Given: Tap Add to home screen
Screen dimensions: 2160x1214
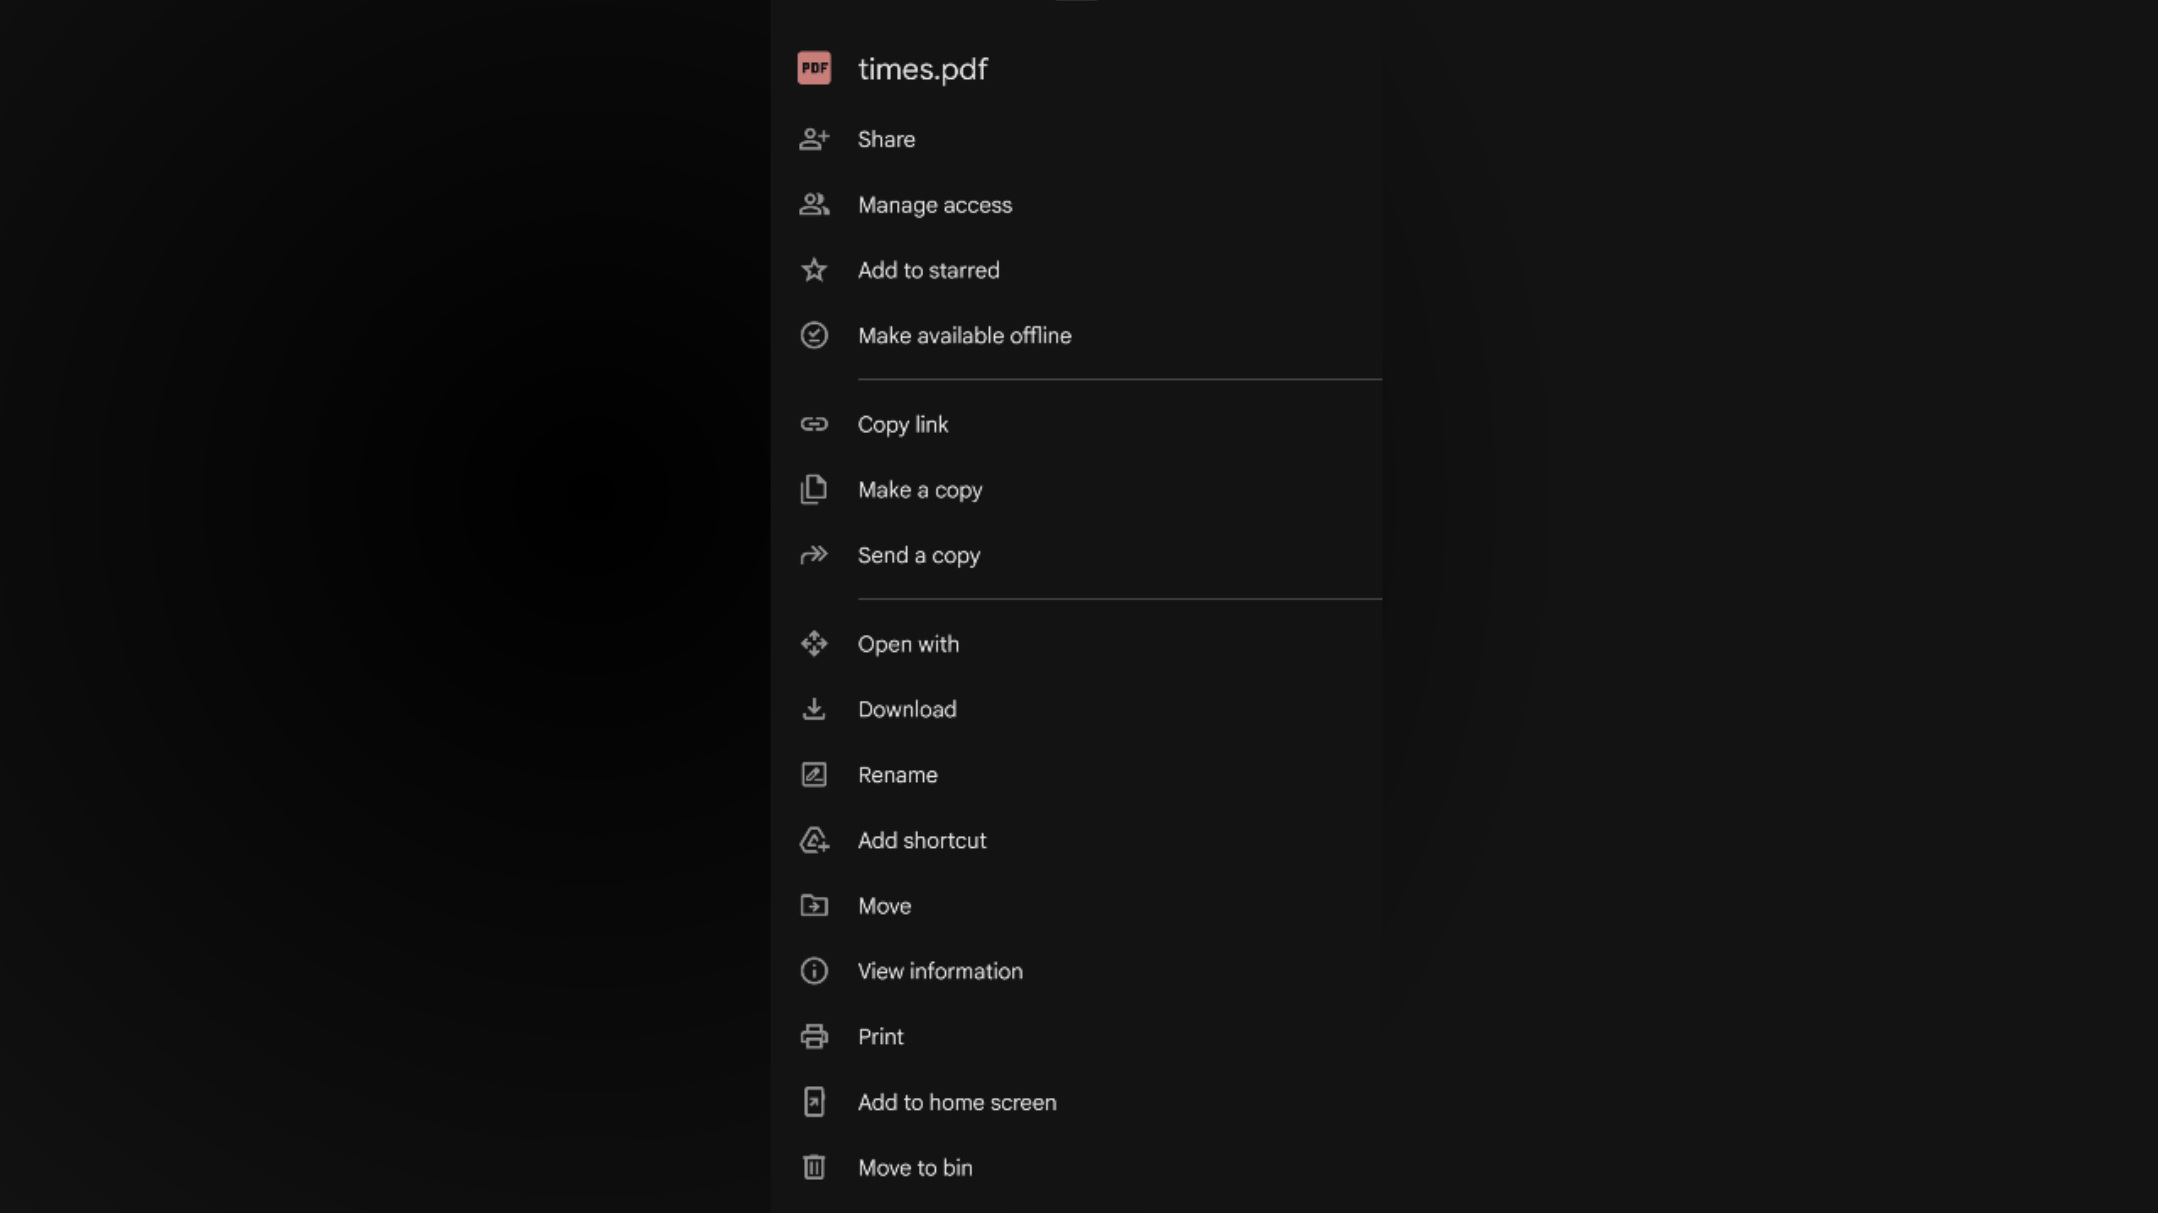Looking at the screenshot, I should click(956, 1102).
